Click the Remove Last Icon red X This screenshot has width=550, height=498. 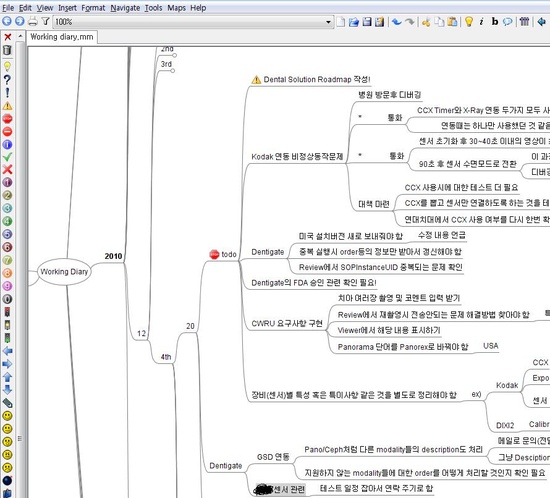[x=7, y=37]
